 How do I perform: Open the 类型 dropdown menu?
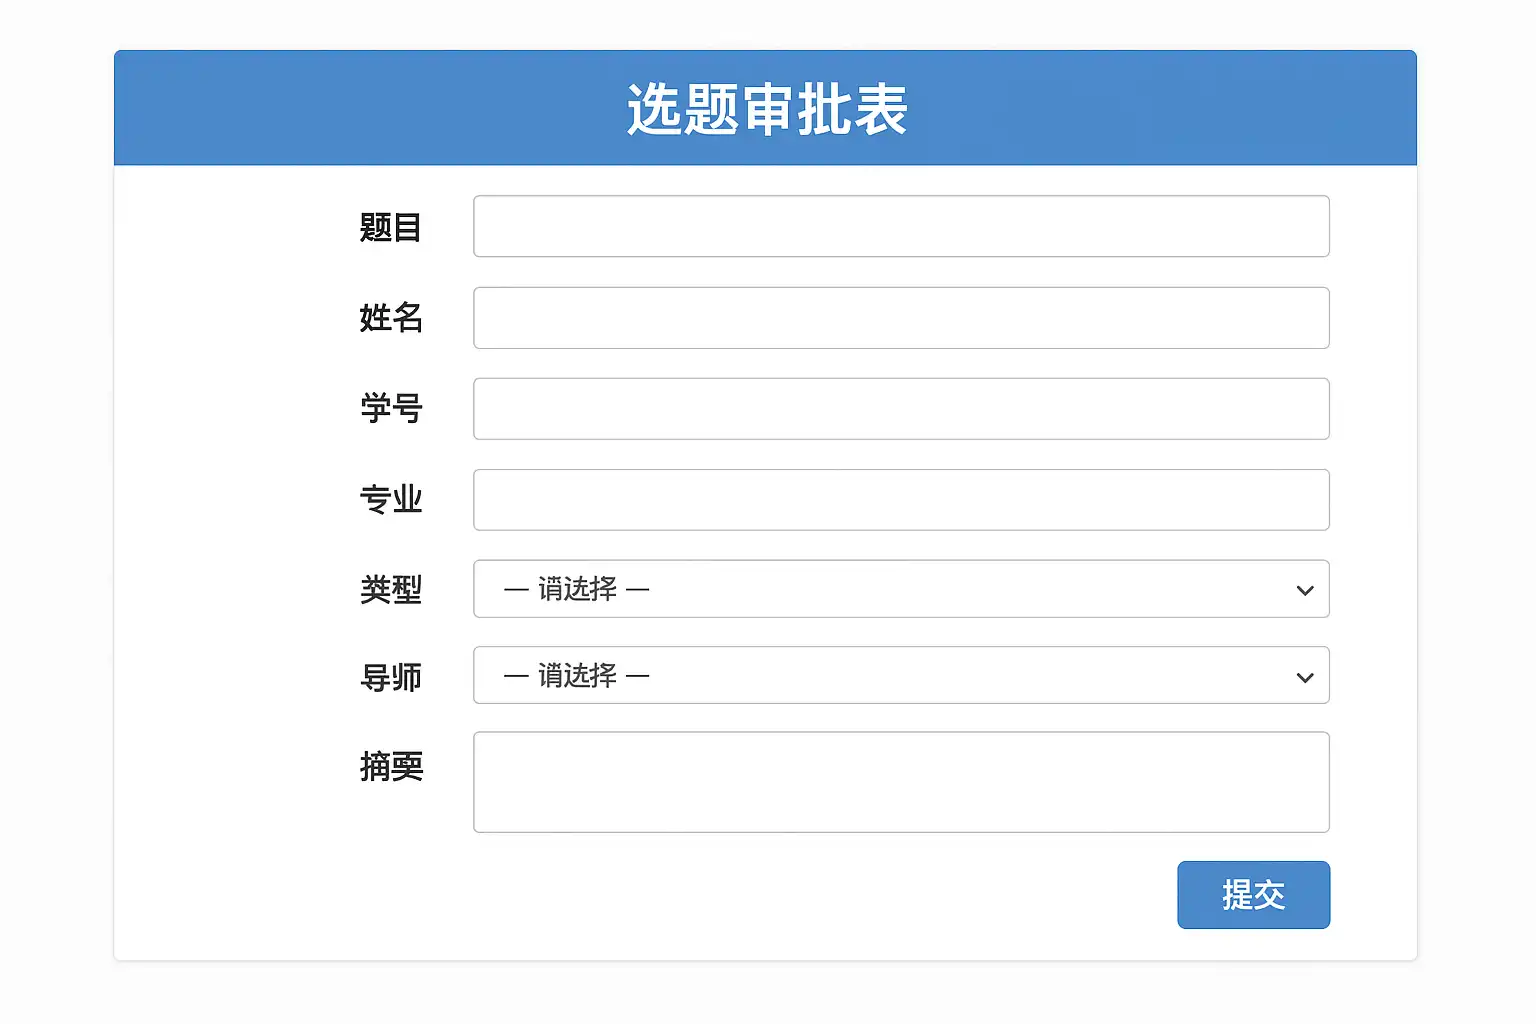[900, 589]
